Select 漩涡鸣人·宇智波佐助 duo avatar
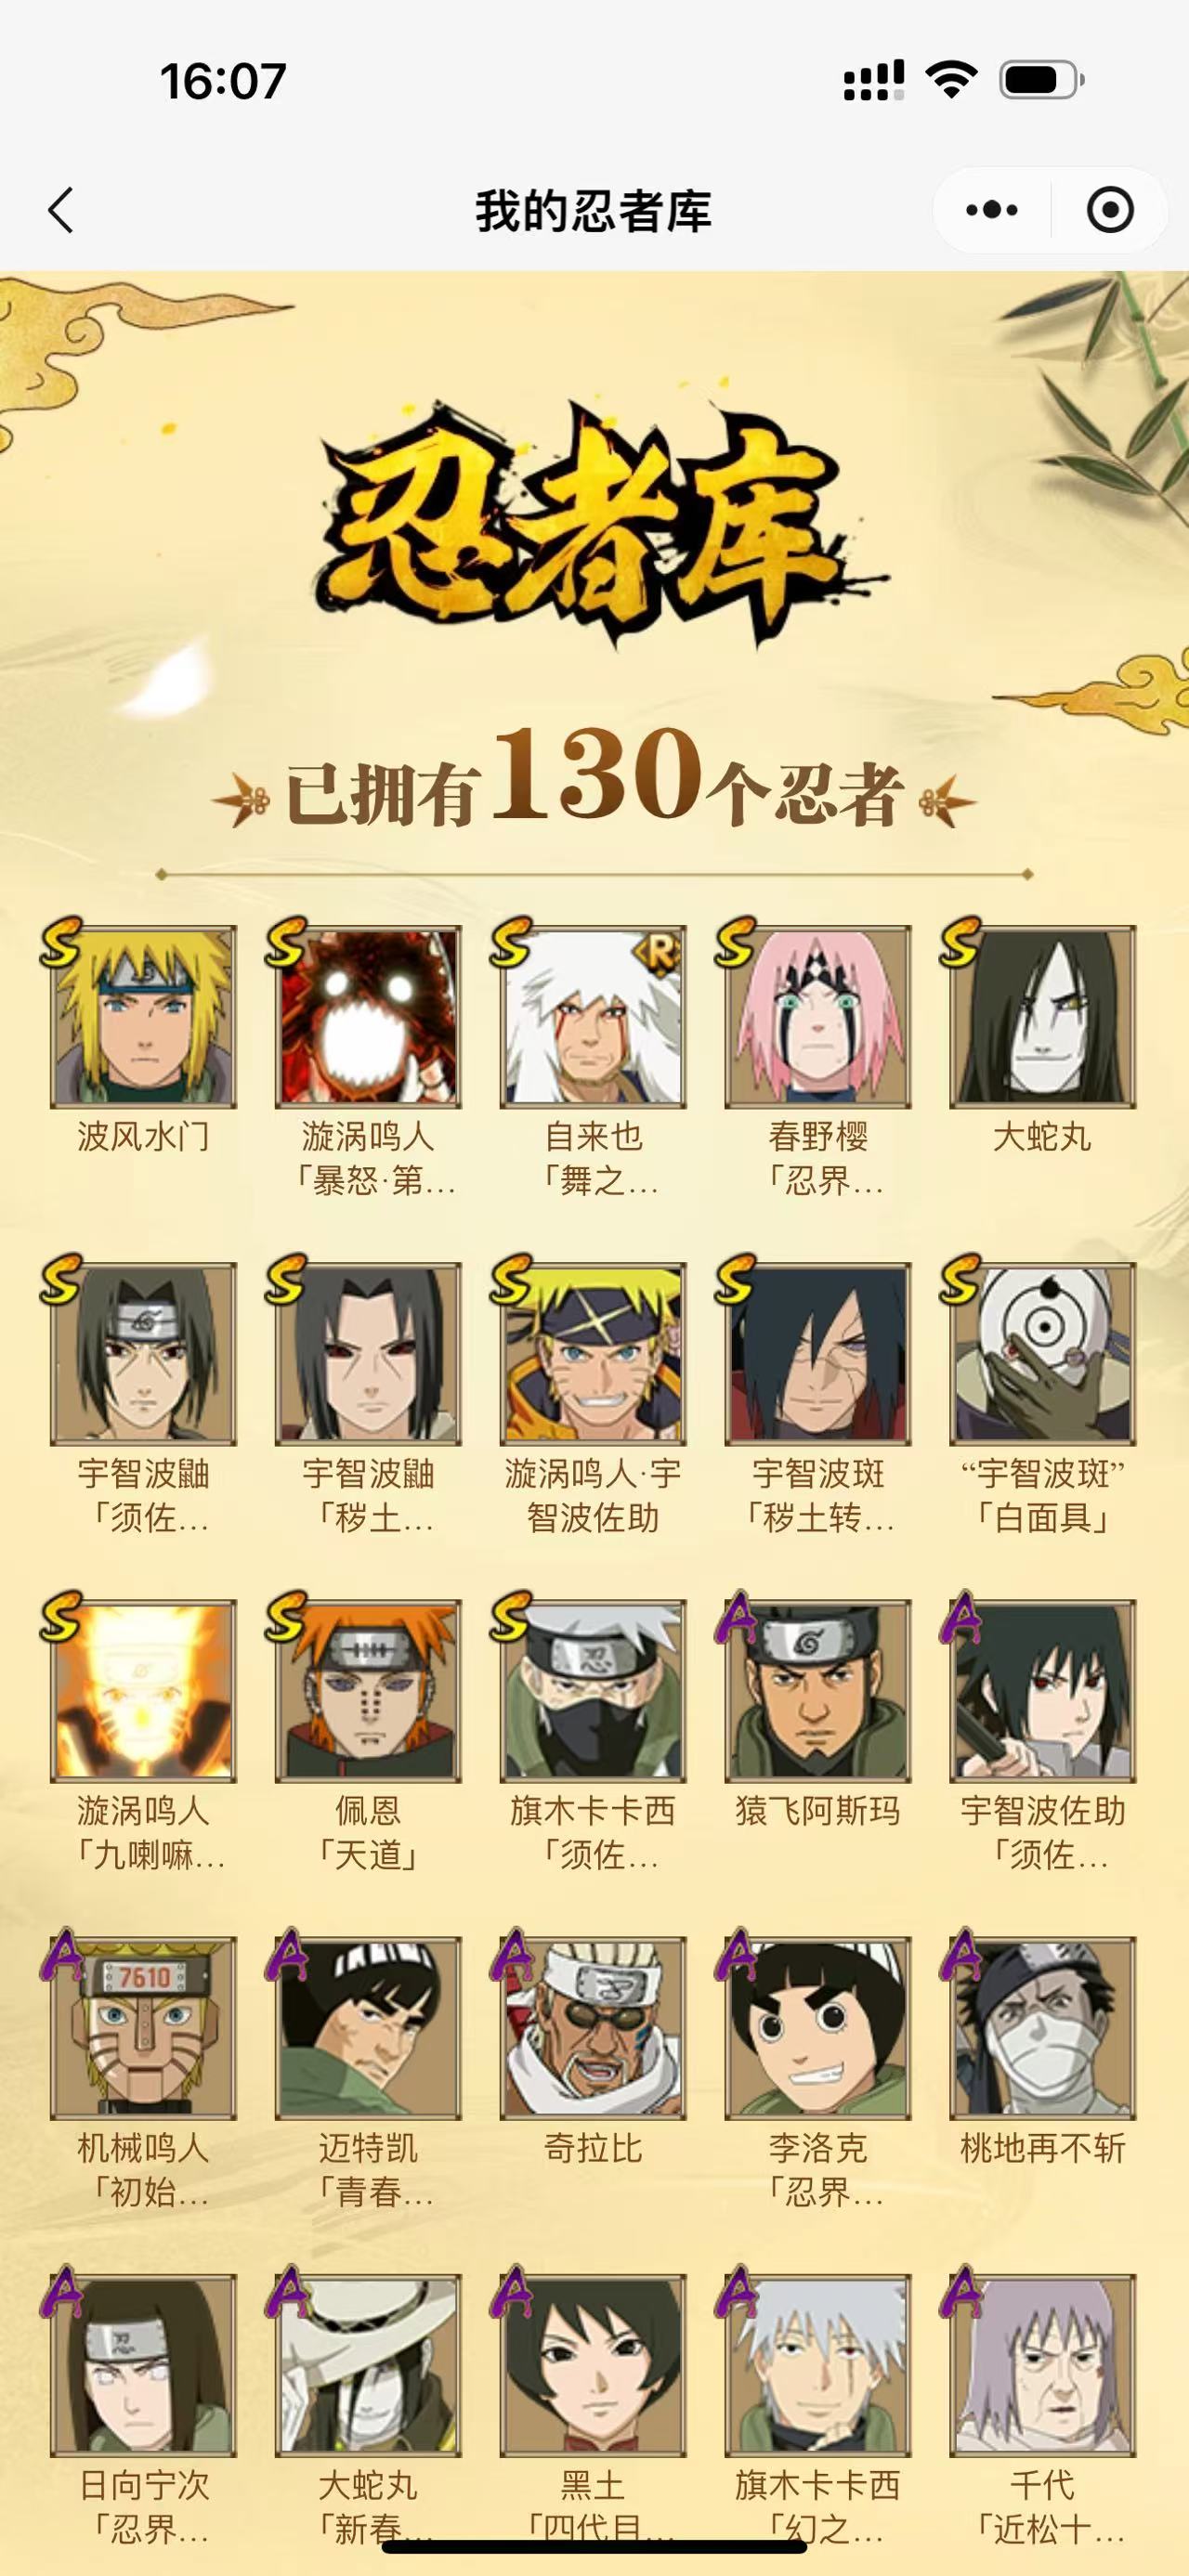 (x=593, y=1353)
